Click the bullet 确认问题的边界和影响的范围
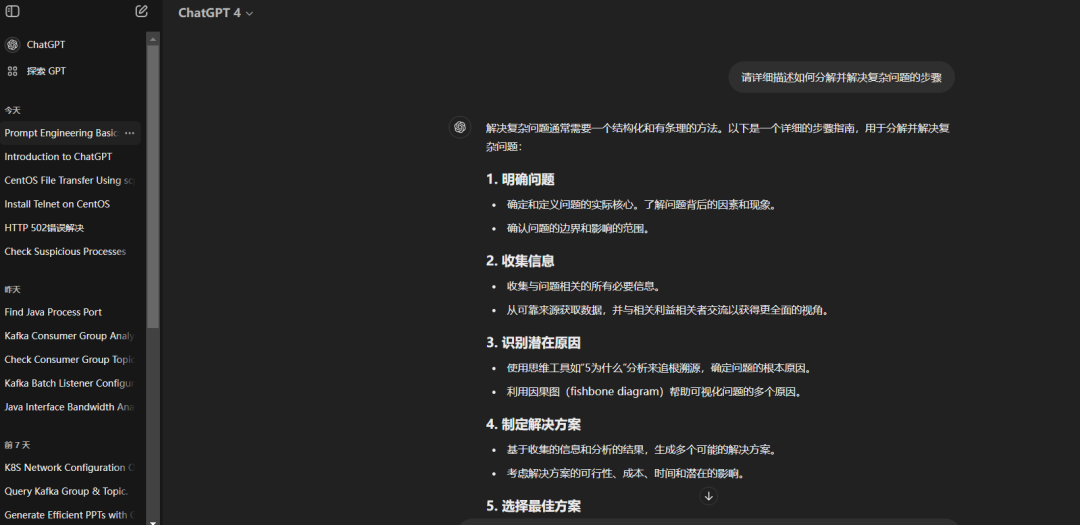This screenshot has height=525, width=1080. 579,229
